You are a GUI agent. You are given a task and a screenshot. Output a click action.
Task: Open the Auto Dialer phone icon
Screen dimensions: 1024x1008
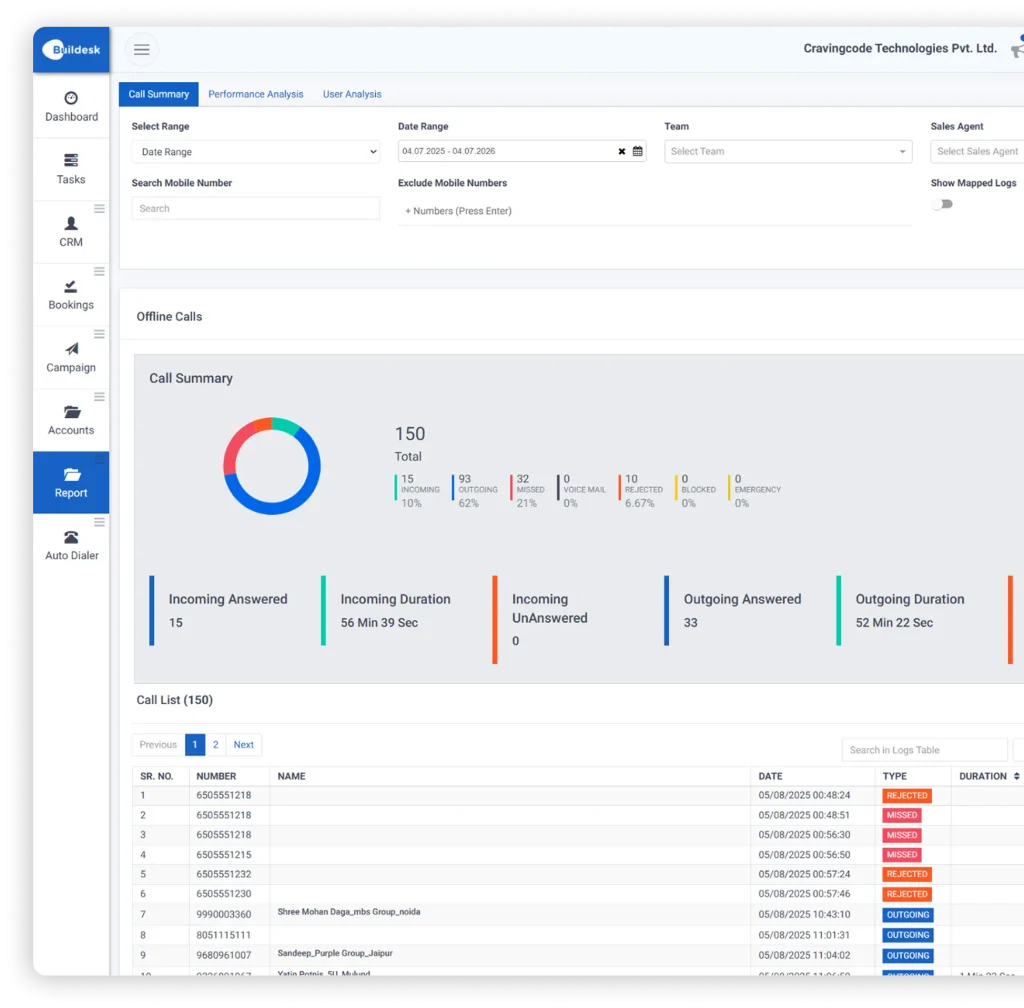71,537
